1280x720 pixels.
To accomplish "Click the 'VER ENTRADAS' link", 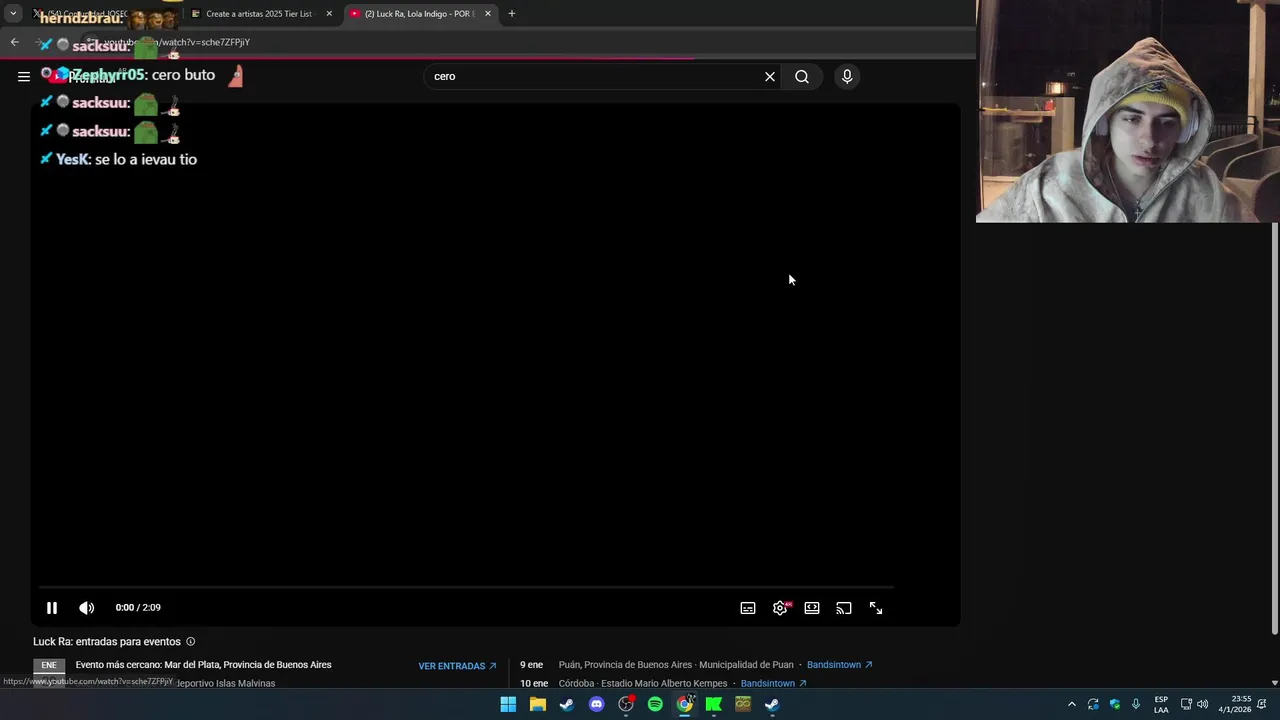I will tap(457, 666).
